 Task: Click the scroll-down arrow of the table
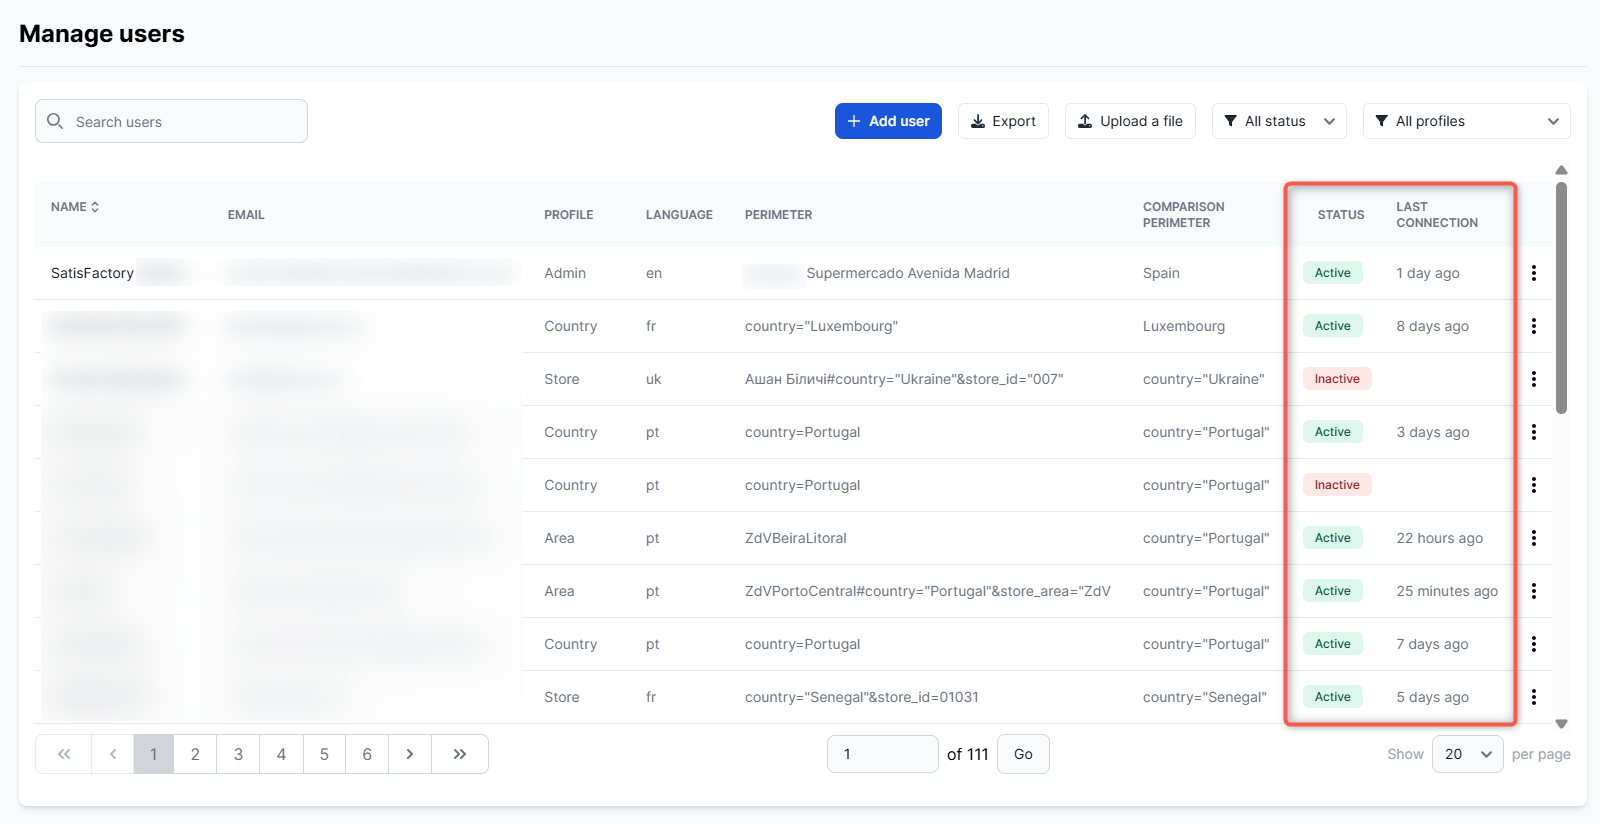point(1561,723)
